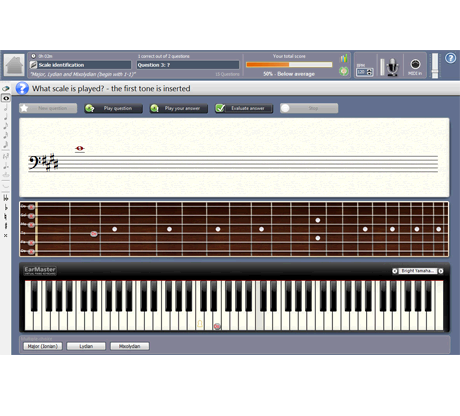Select the dotted note icon in sidebar

pyautogui.click(x=6, y=166)
